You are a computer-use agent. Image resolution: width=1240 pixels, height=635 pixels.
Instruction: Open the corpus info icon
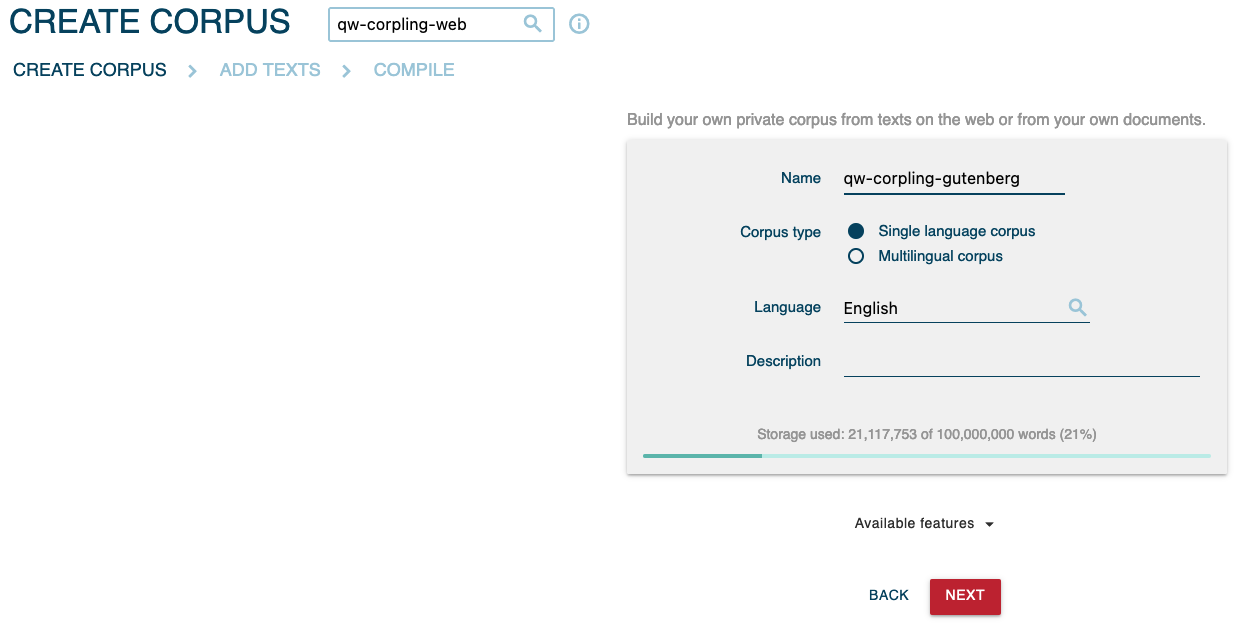(x=579, y=24)
